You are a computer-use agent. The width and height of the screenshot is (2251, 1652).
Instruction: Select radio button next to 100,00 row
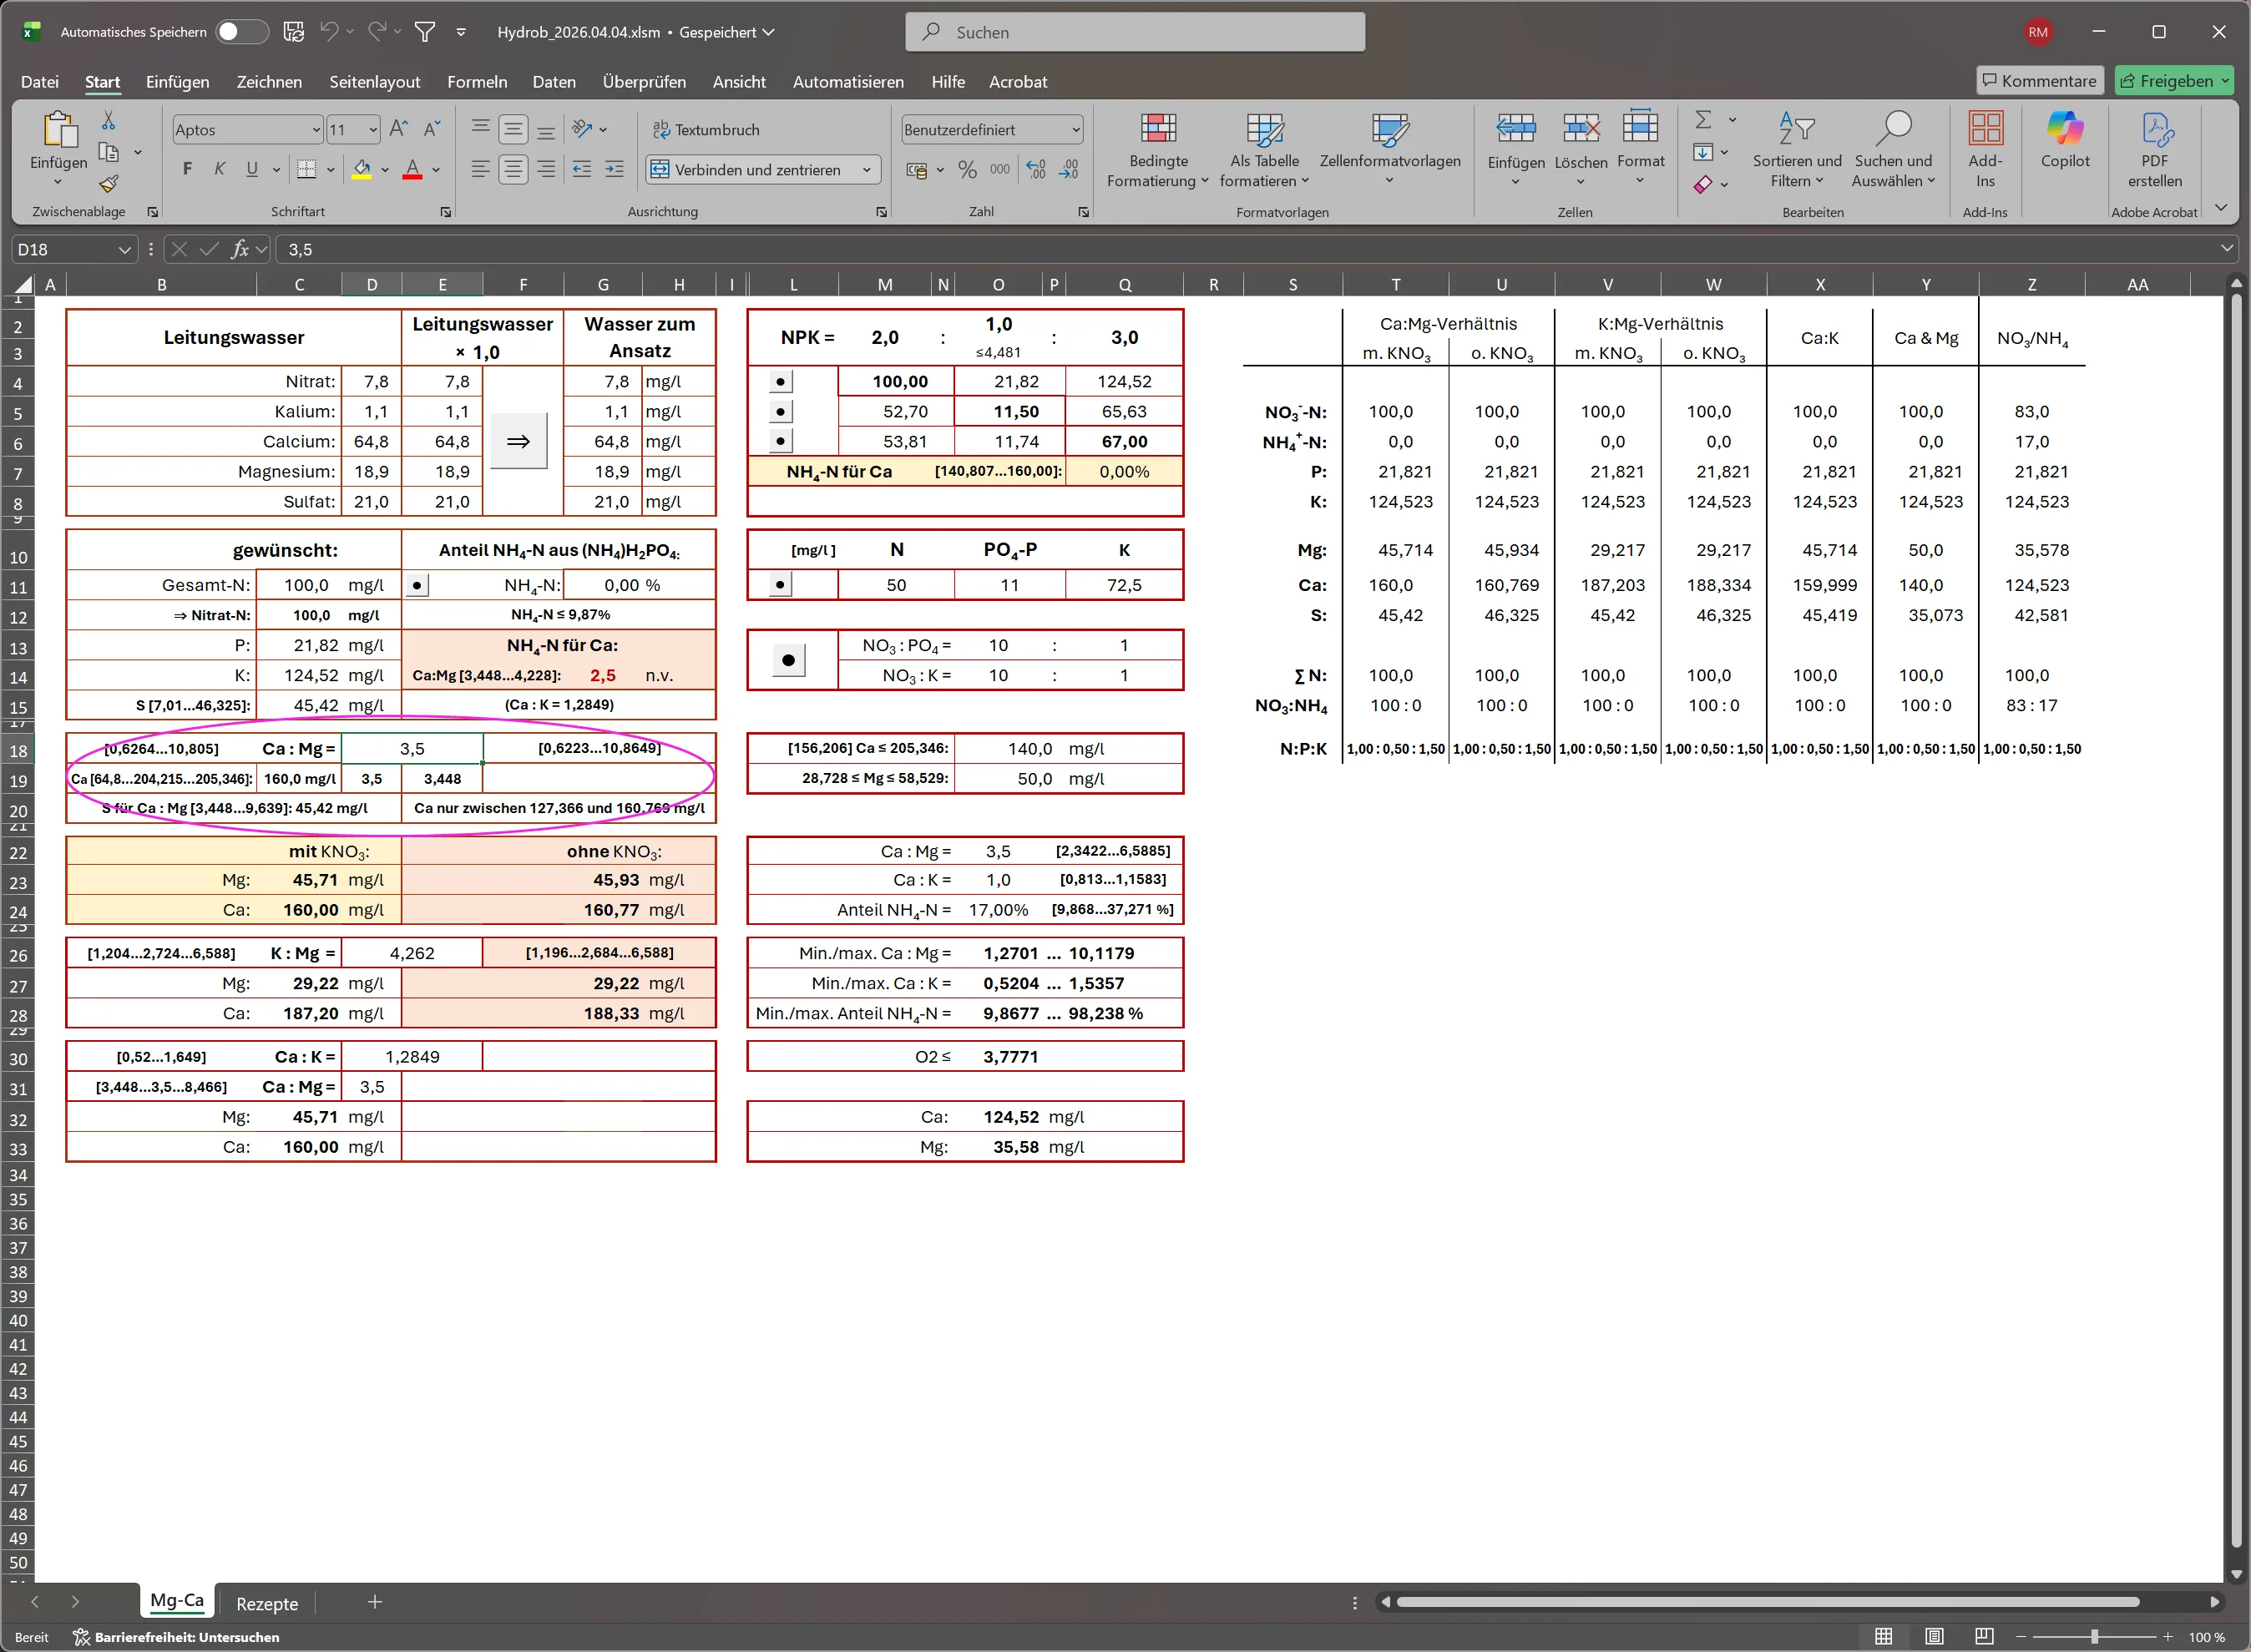(x=781, y=382)
